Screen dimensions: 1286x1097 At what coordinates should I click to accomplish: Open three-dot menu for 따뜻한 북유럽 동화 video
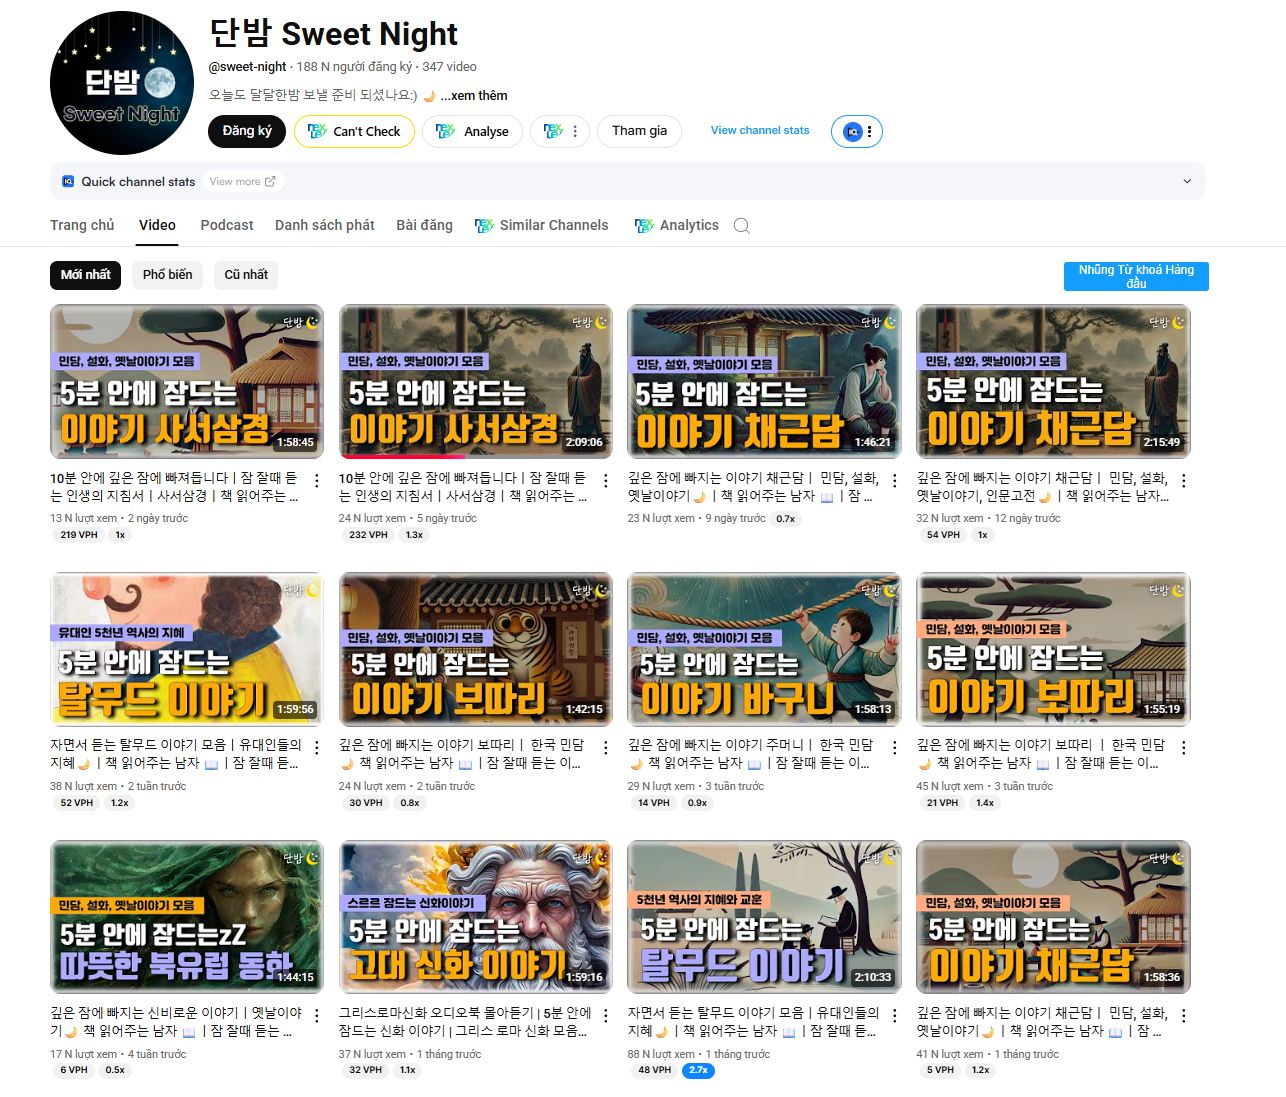[317, 1016]
